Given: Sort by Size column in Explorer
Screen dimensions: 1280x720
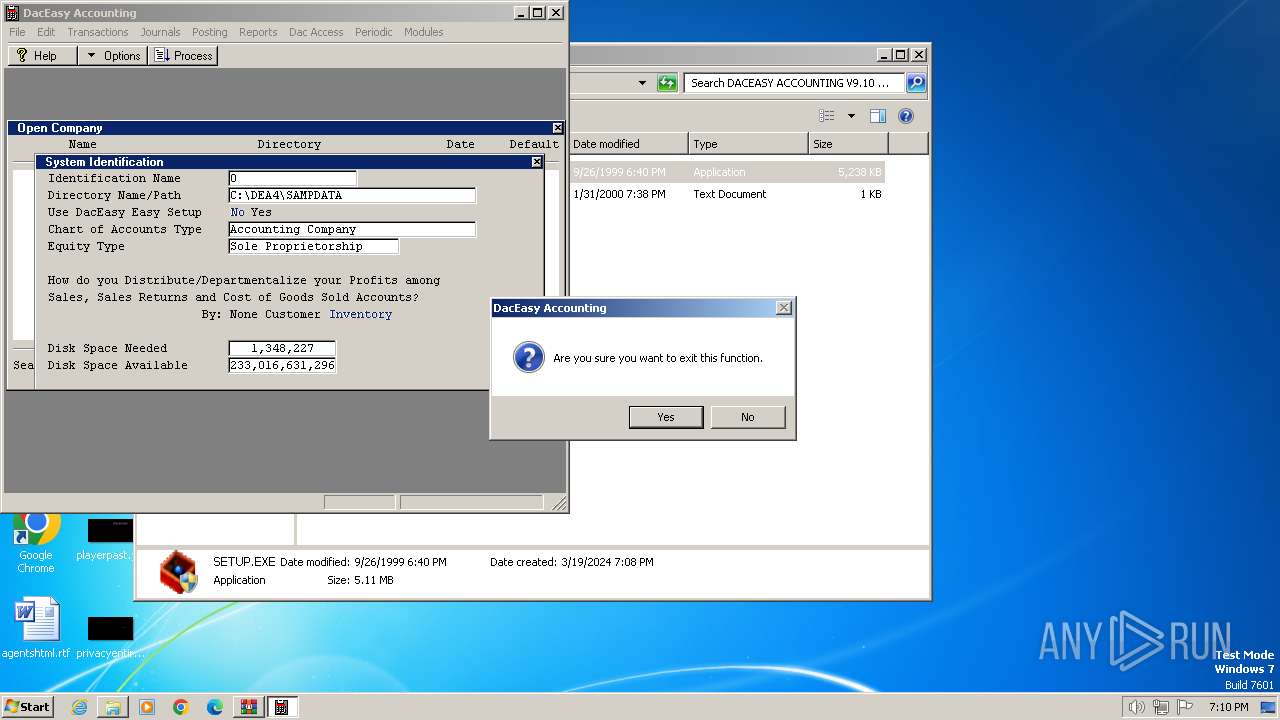Looking at the screenshot, I should [848, 144].
